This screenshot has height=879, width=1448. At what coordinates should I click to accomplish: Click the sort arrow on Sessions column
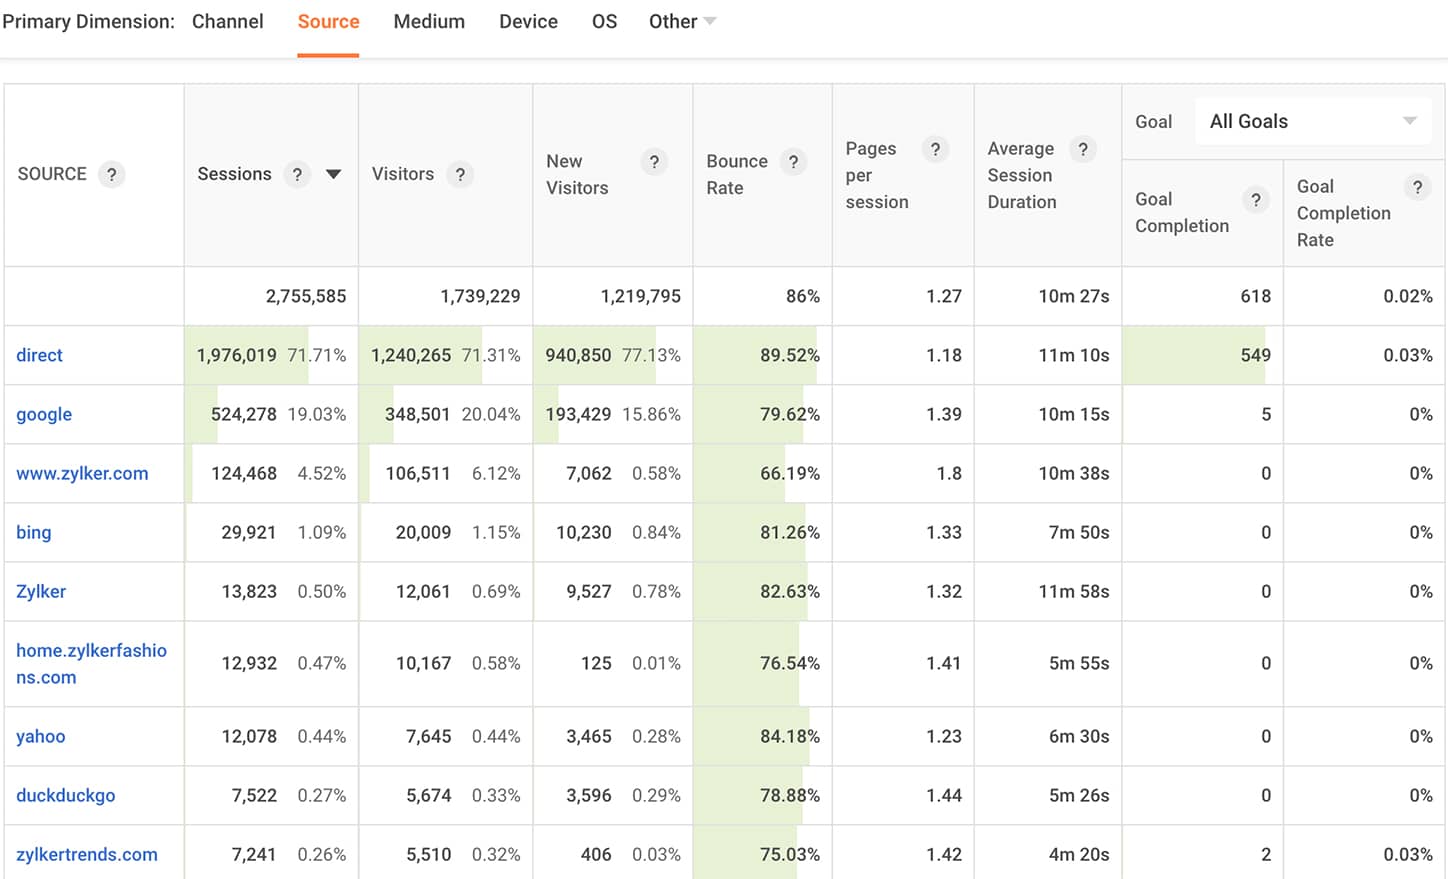point(333,174)
